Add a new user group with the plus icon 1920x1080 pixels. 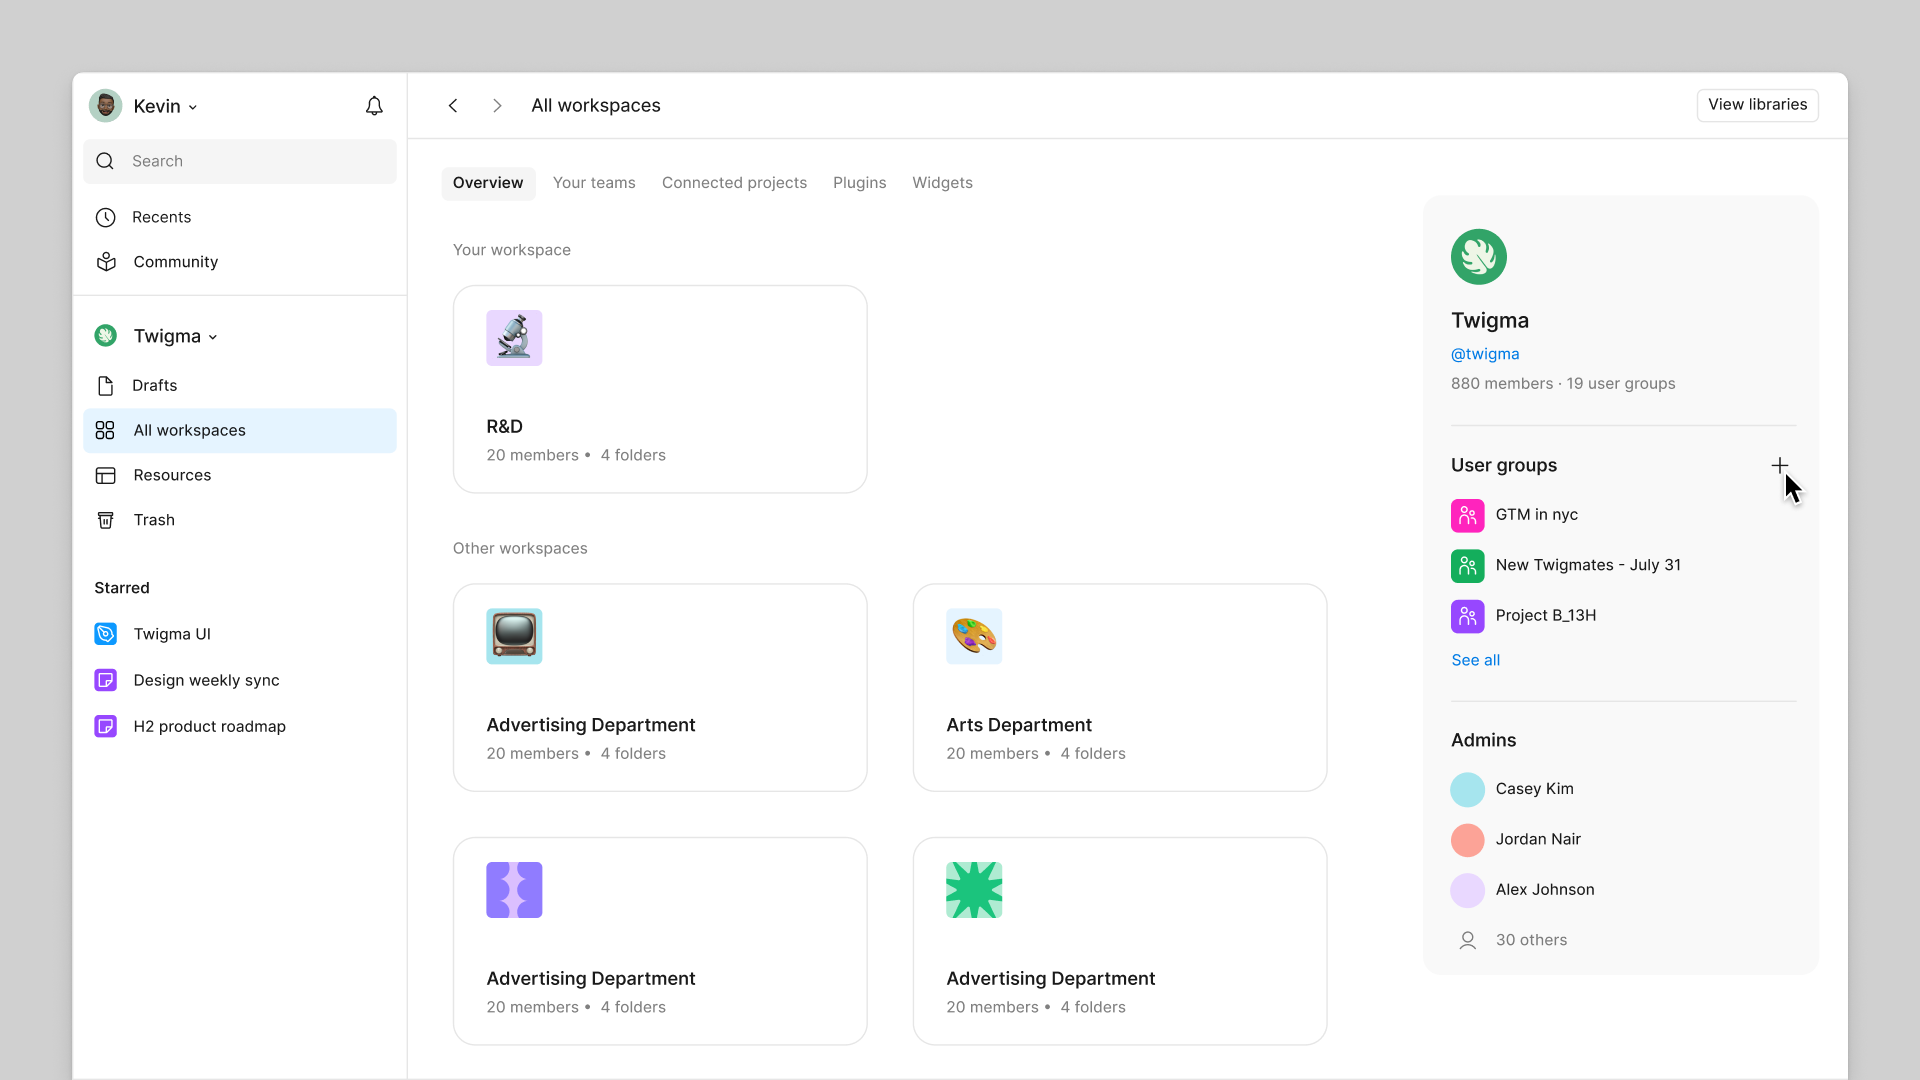pos(1780,464)
